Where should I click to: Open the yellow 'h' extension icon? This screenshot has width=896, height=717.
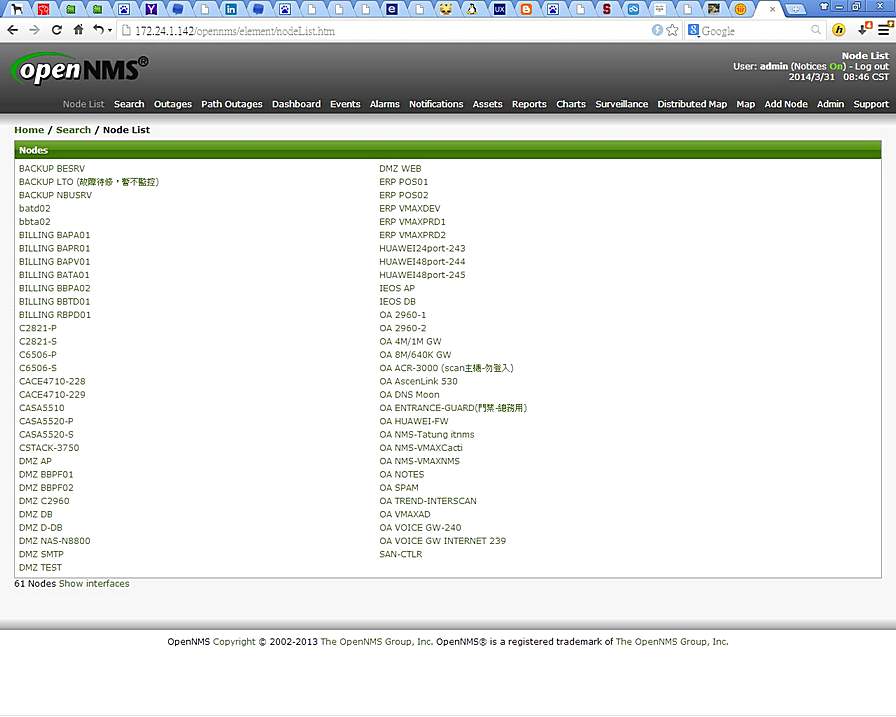[838, 30]
